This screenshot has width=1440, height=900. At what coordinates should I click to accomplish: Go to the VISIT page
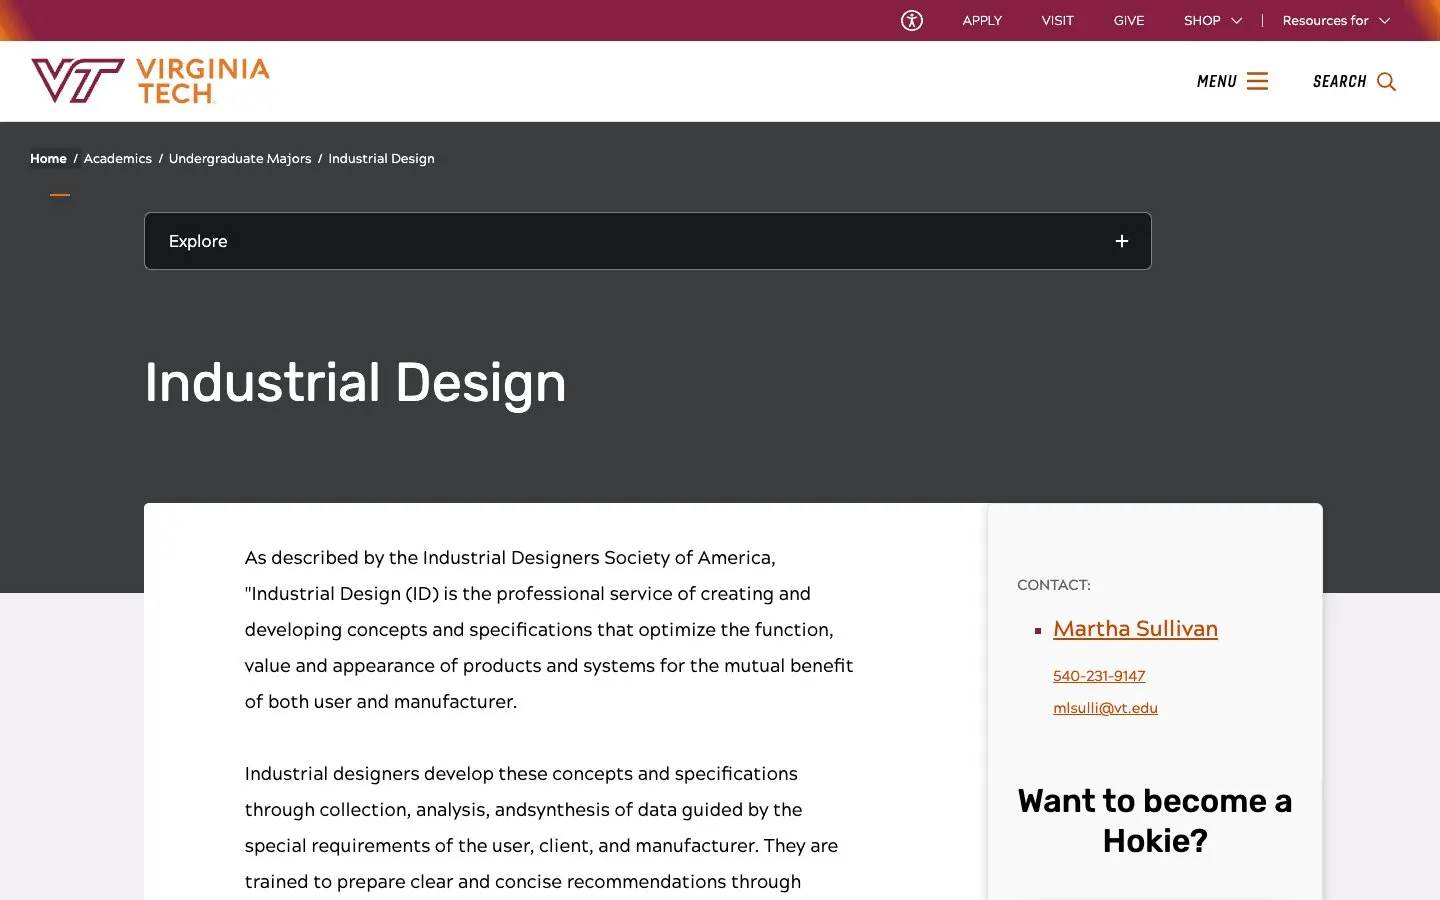pyautogui.click(x=1057, y=20)
